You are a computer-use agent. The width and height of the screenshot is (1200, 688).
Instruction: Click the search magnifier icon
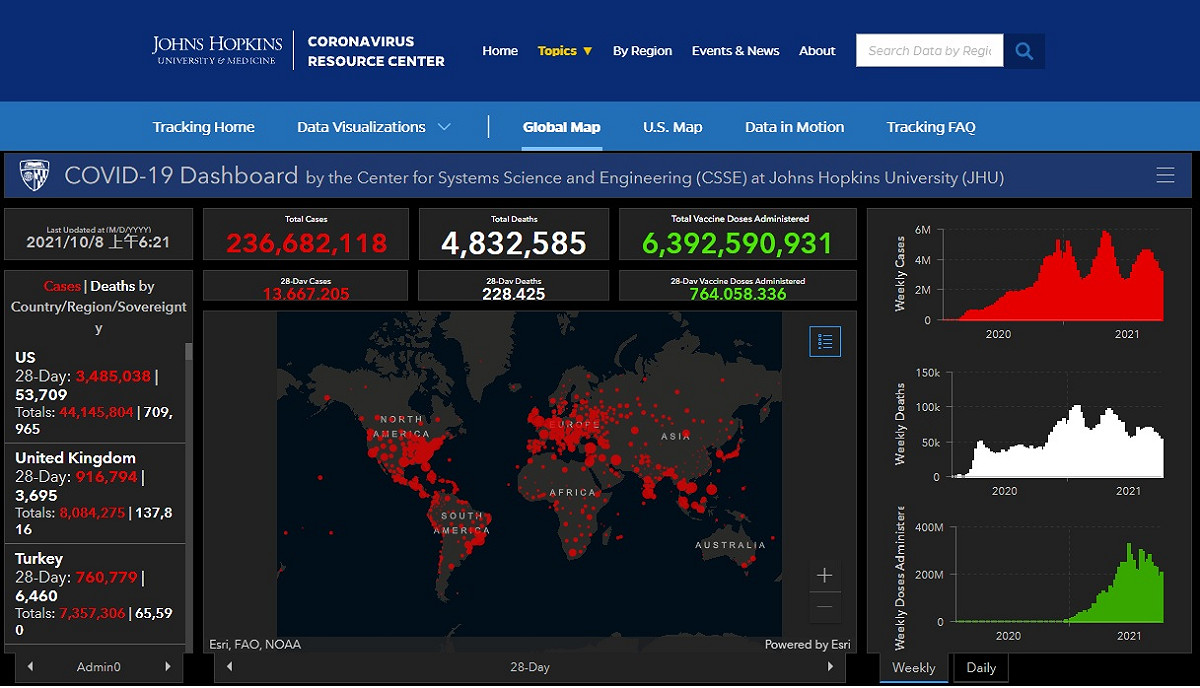(x=1024, y=51)
